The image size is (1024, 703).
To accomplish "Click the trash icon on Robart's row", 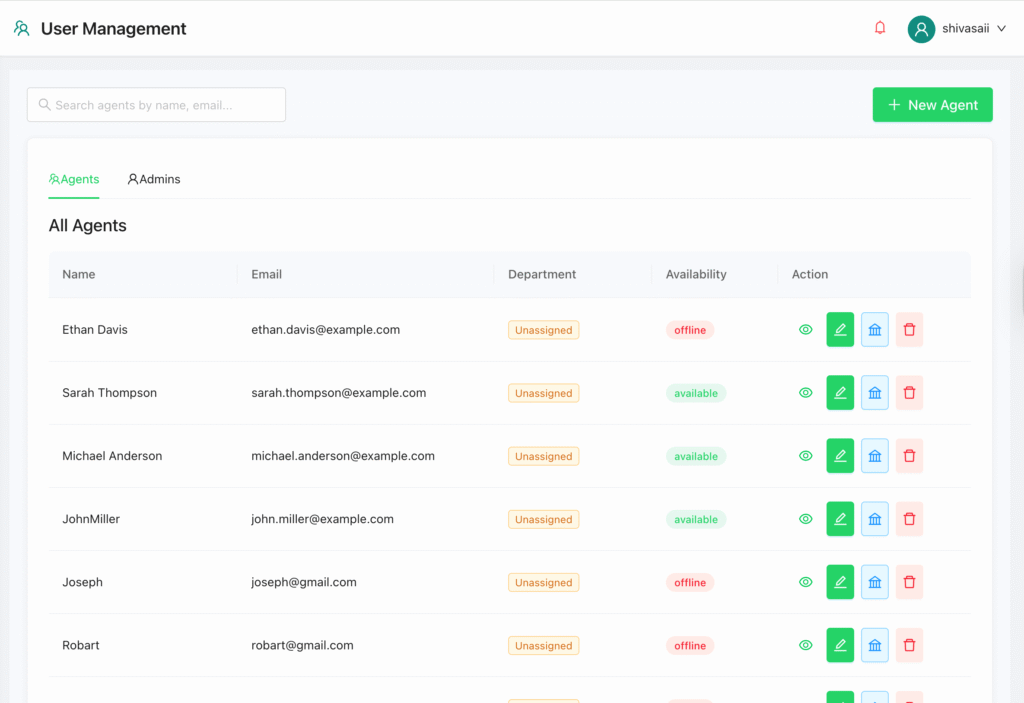I will [909, 645].
